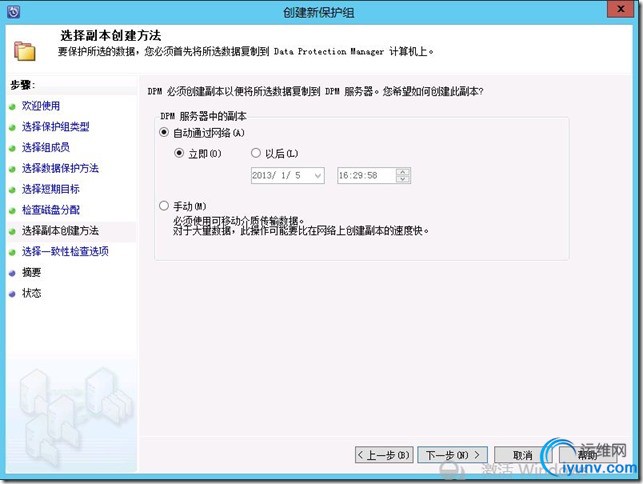This screenshot has height=484, width=643.
Task: Click the purple bullet beside 状态
Action: (12, 294)
